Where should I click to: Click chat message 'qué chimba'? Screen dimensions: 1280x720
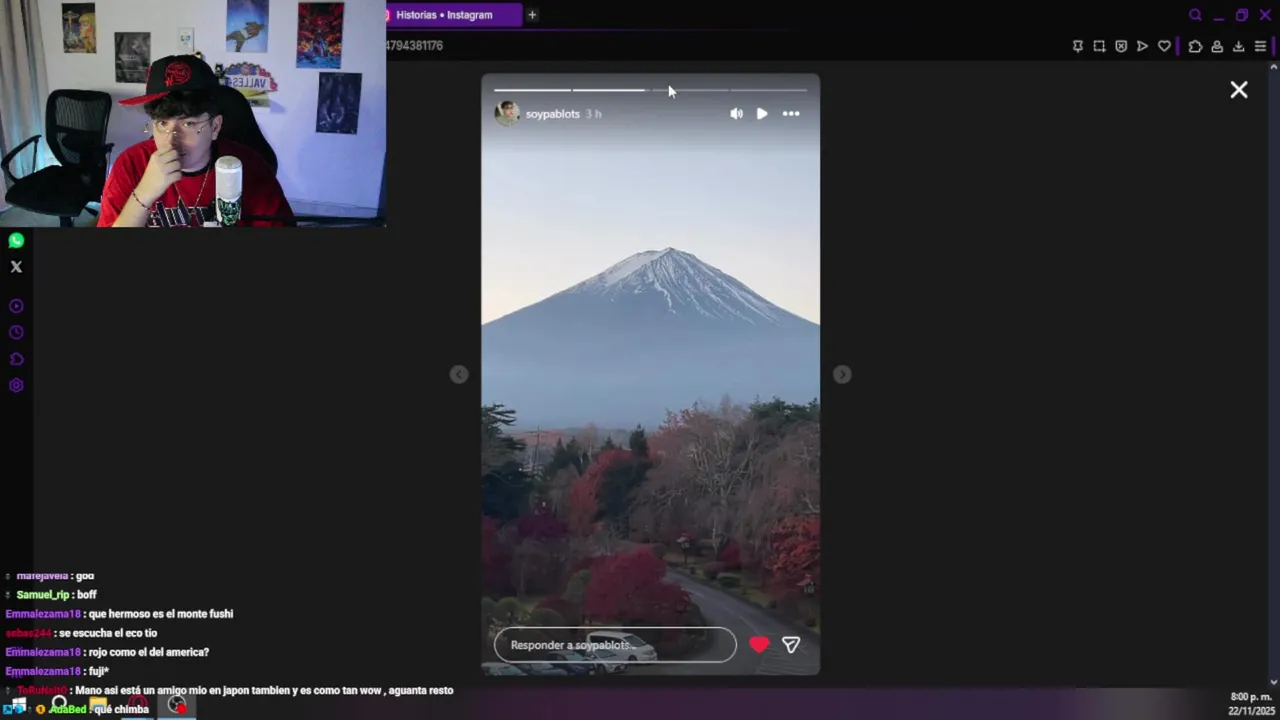click(121, 710)
